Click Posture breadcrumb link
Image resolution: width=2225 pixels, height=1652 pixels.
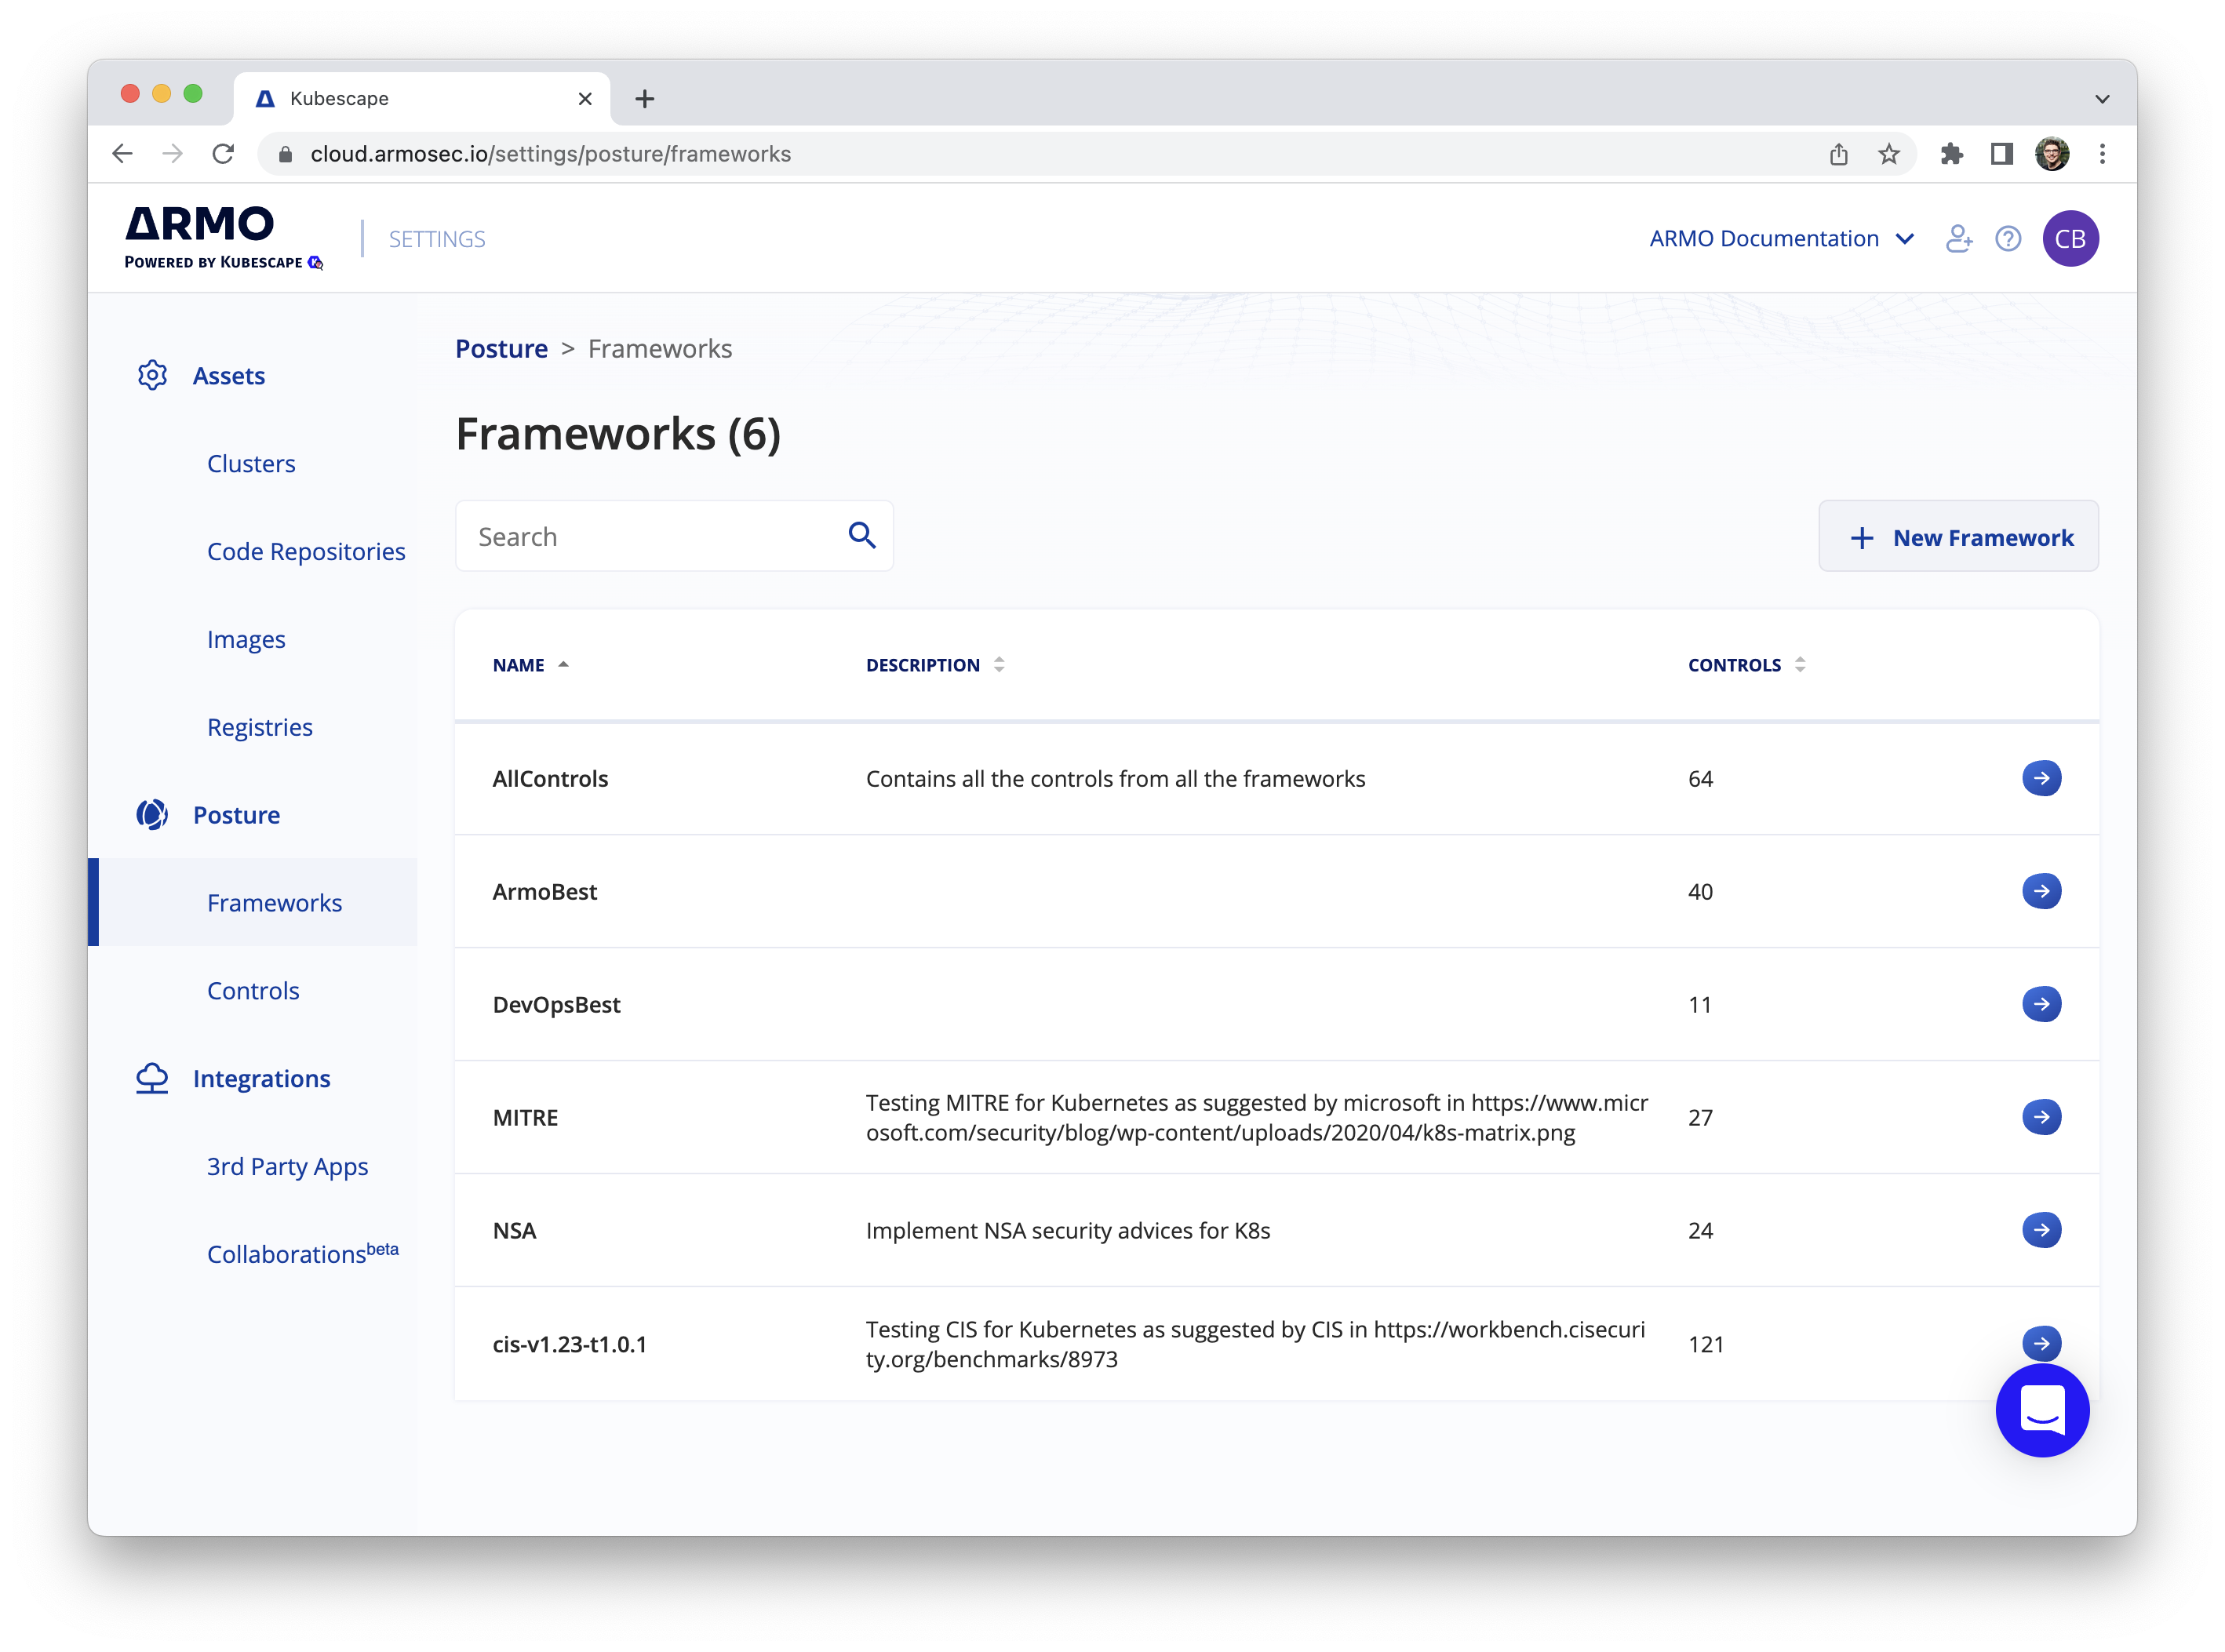(501, 349)
